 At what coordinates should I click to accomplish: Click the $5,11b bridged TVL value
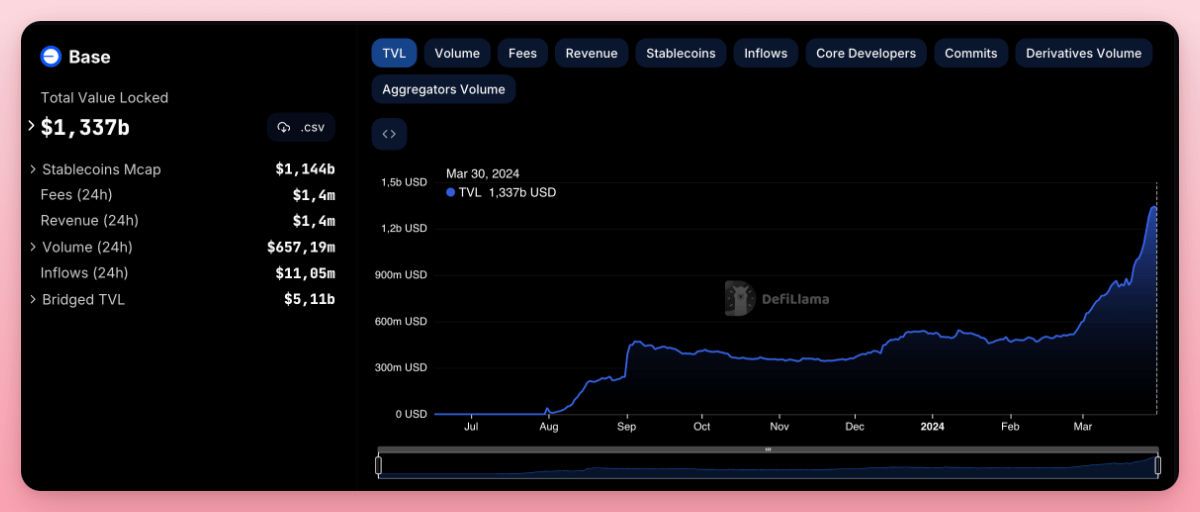[x=309, y=299]
